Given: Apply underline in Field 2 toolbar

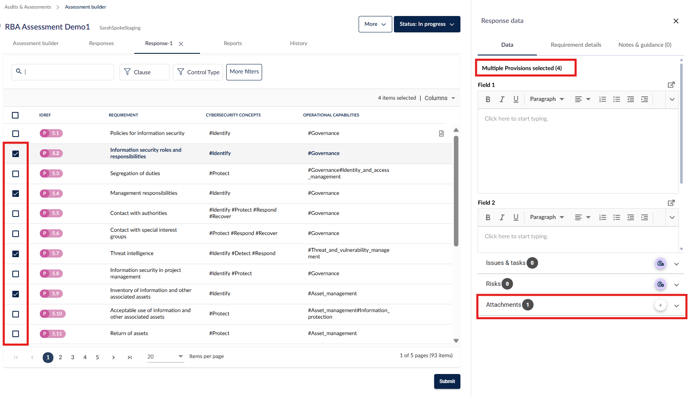Looking at the screenshot, I should [x=516, y=217].
